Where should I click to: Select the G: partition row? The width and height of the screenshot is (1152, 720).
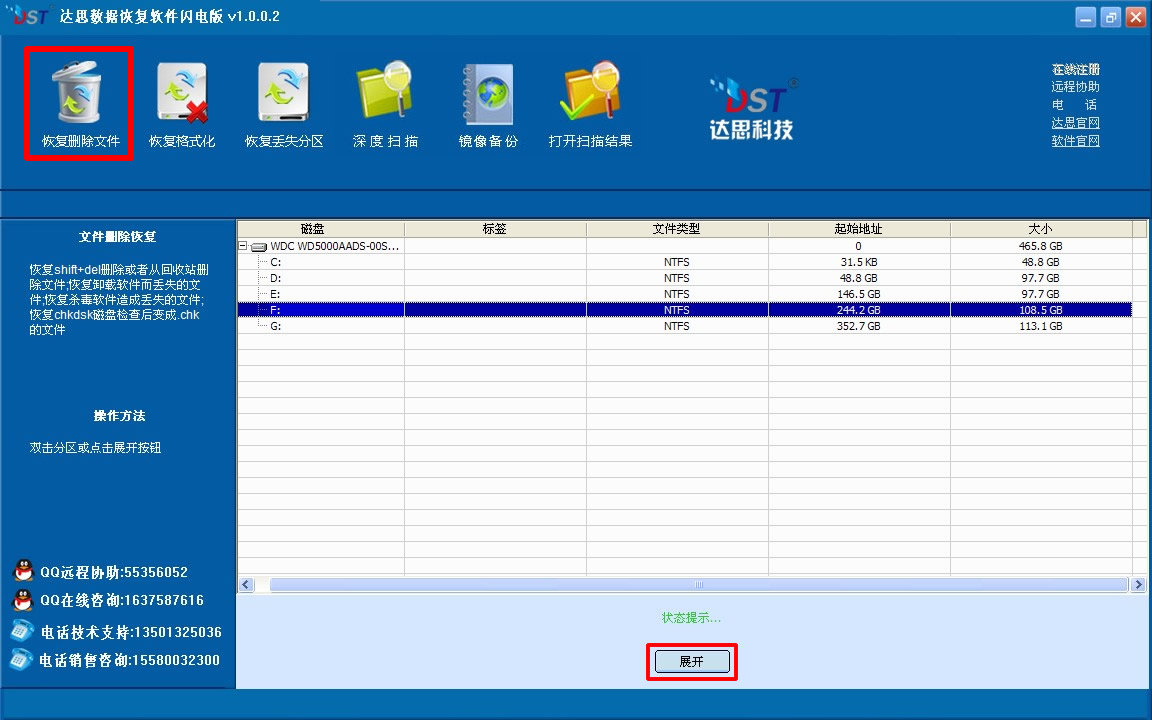(684, 326)
